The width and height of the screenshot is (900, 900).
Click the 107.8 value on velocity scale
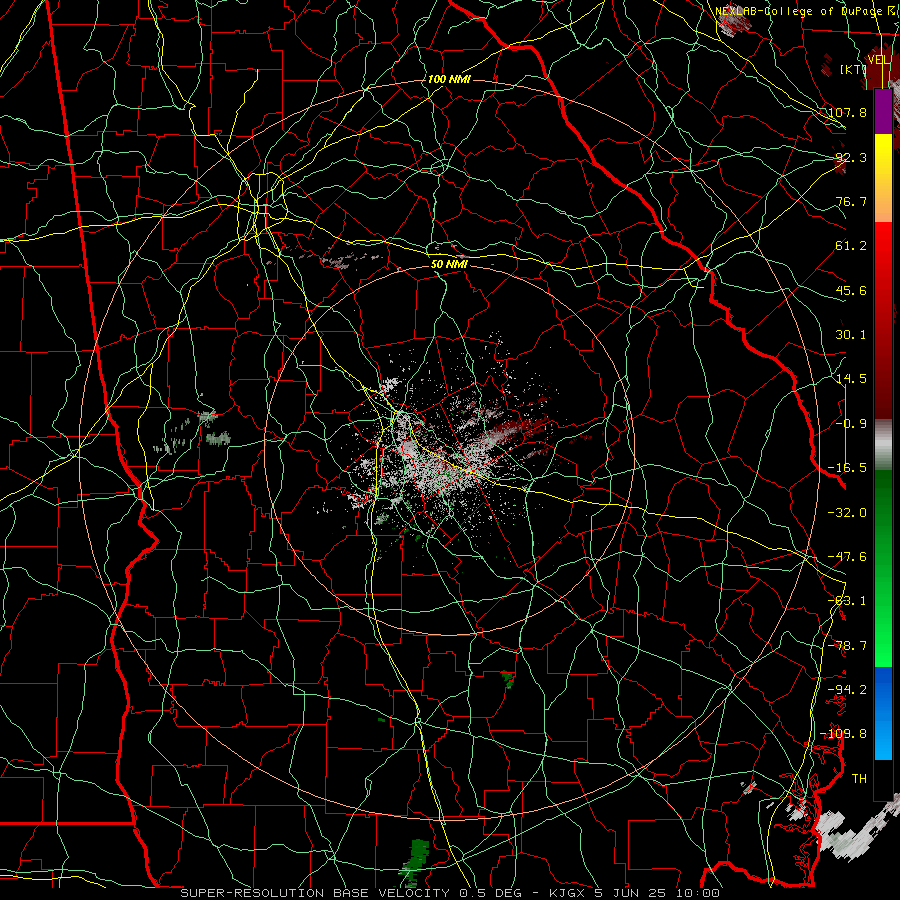pyautogui.click(x=848, y=112)
